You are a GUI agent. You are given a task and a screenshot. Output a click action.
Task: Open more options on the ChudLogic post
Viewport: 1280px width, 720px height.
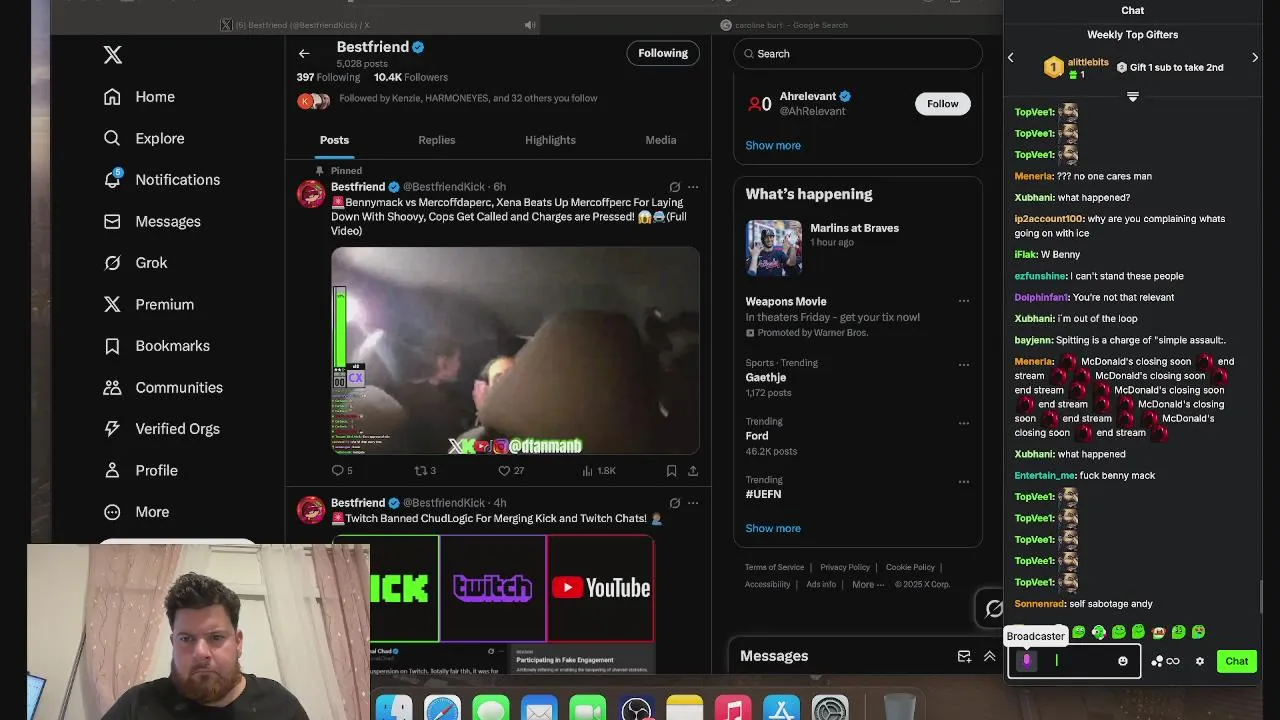click(693, 503)
